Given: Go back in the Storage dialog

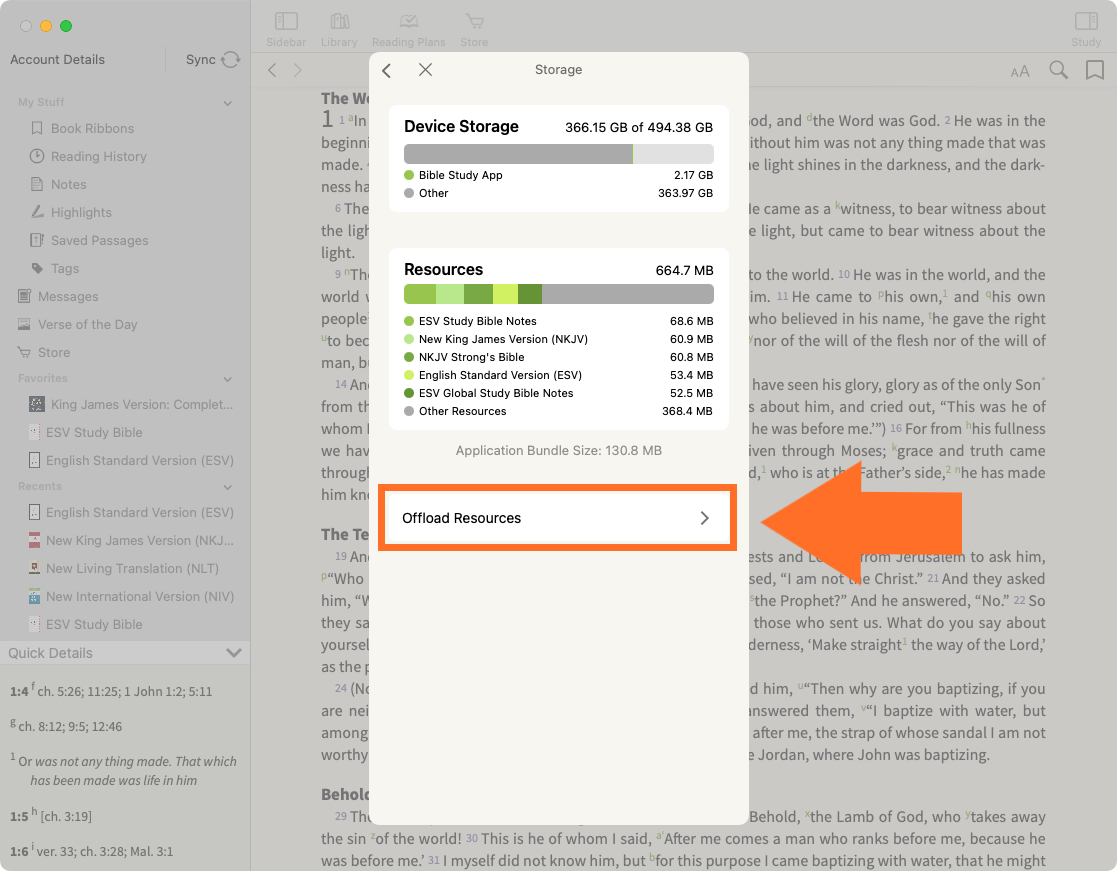Looking at the screenshot, I should 387,70.
